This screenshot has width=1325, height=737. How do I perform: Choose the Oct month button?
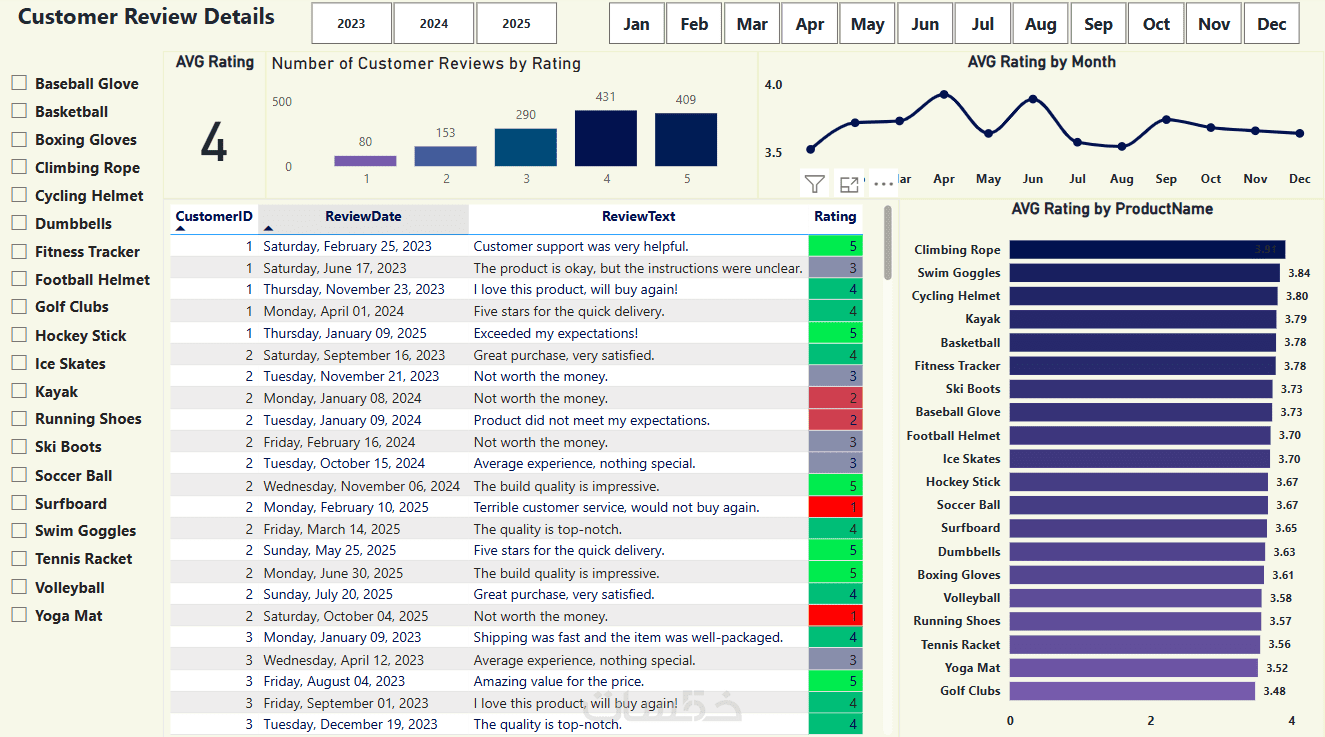1156,24
